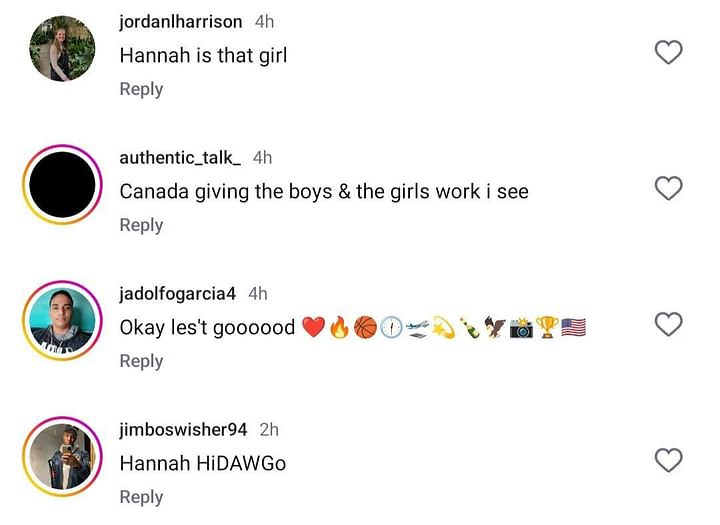Open jimboswisher94's mirror selfie avatar
720x525 pixels.
(62, 456)
